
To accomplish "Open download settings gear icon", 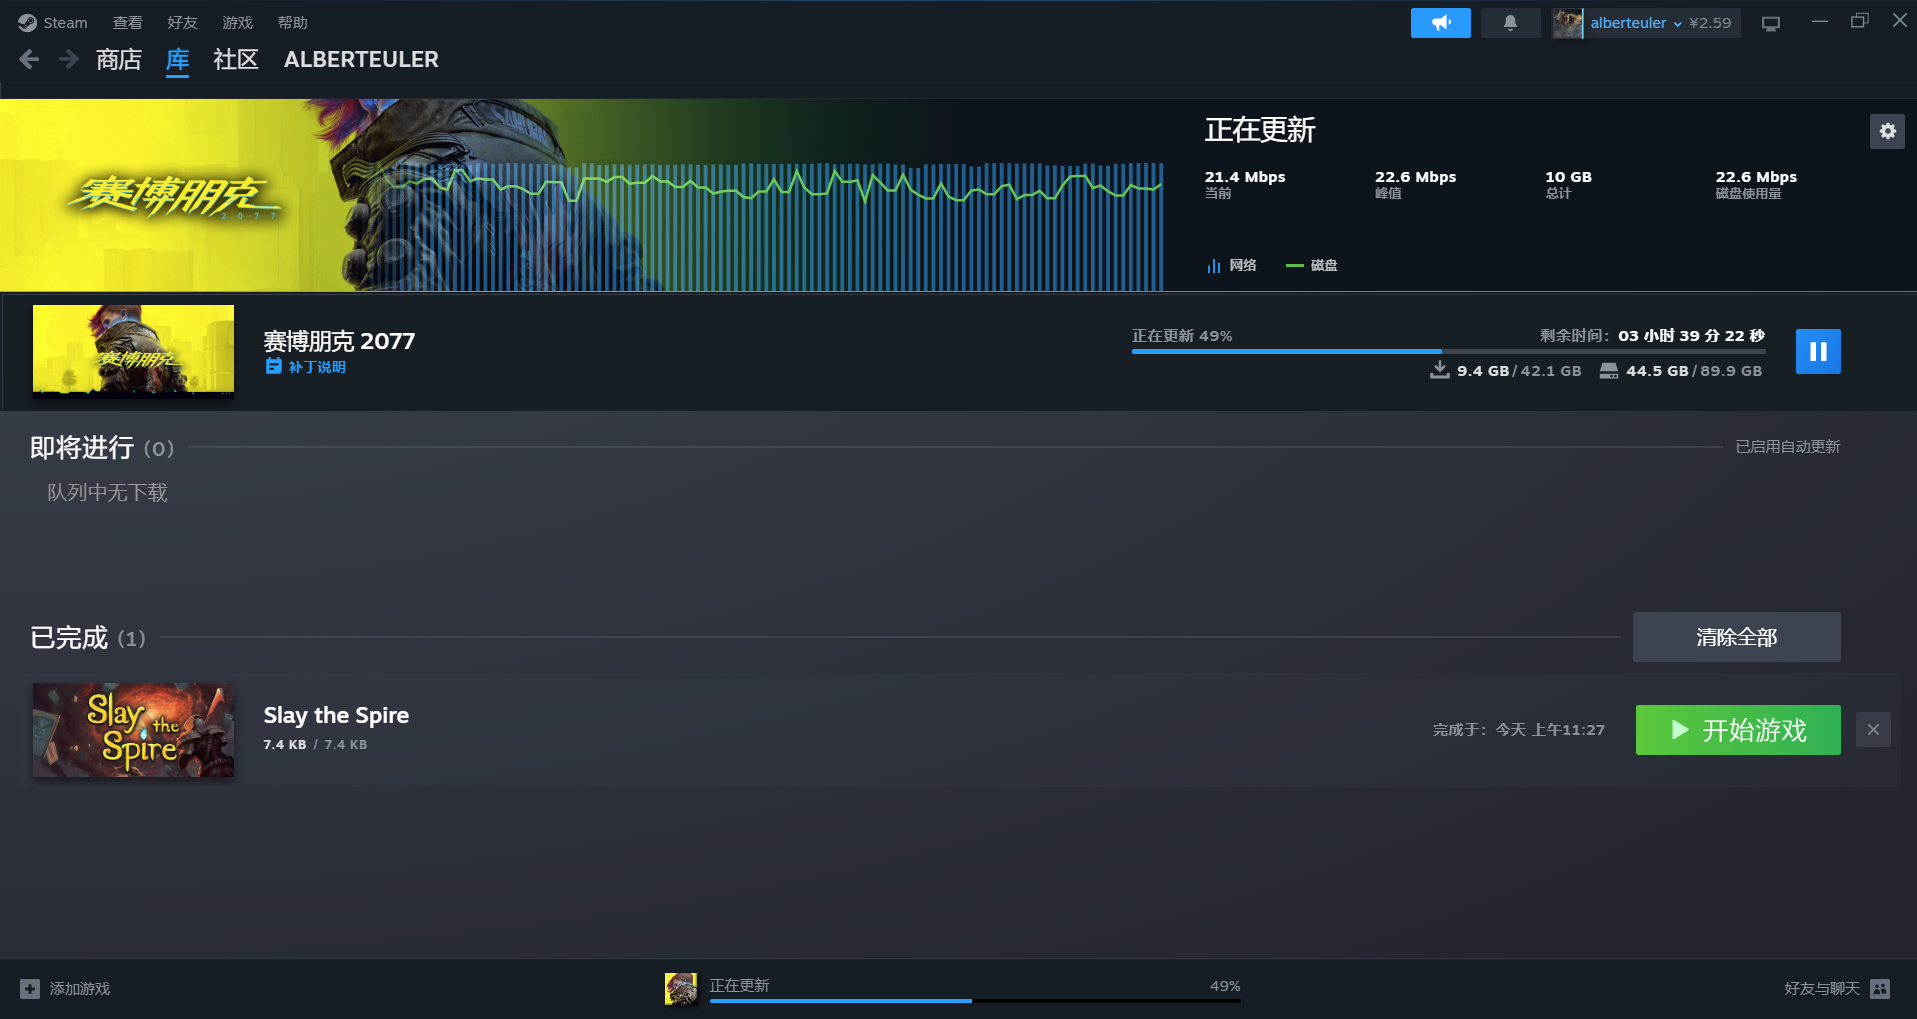I will coord(1887,131).
